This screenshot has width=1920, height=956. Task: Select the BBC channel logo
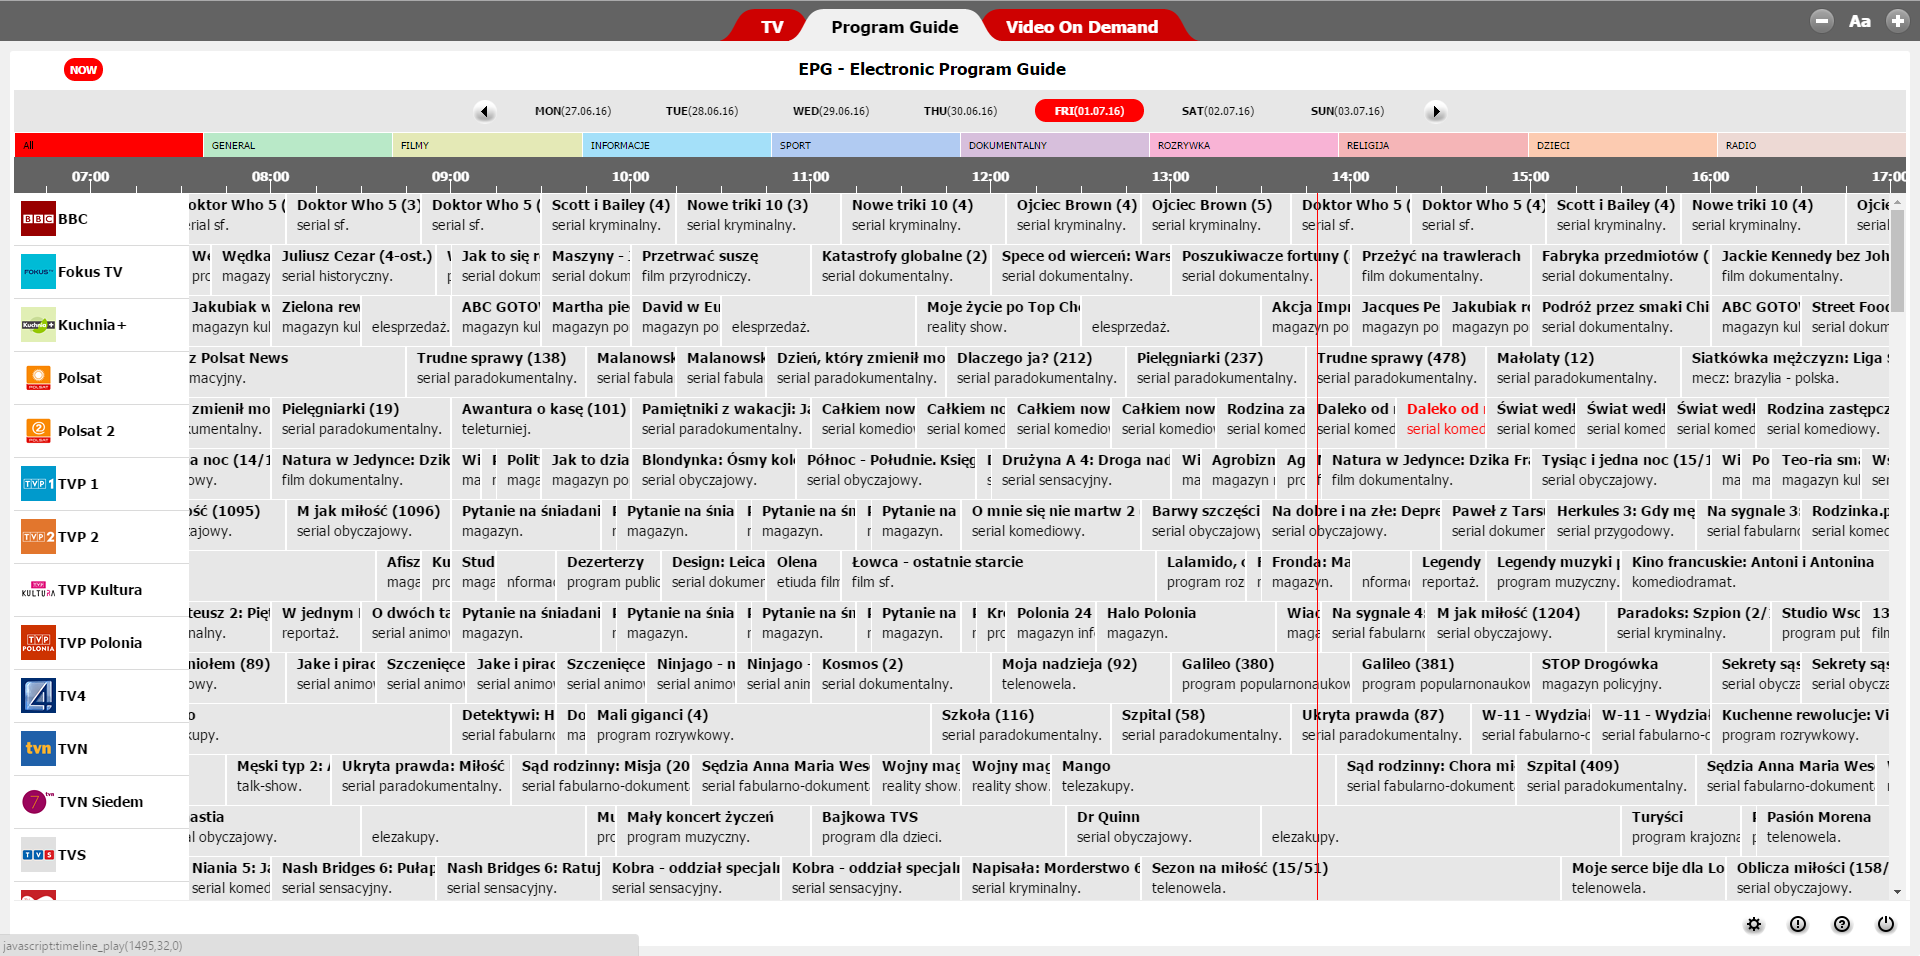(x=38, y=218)
